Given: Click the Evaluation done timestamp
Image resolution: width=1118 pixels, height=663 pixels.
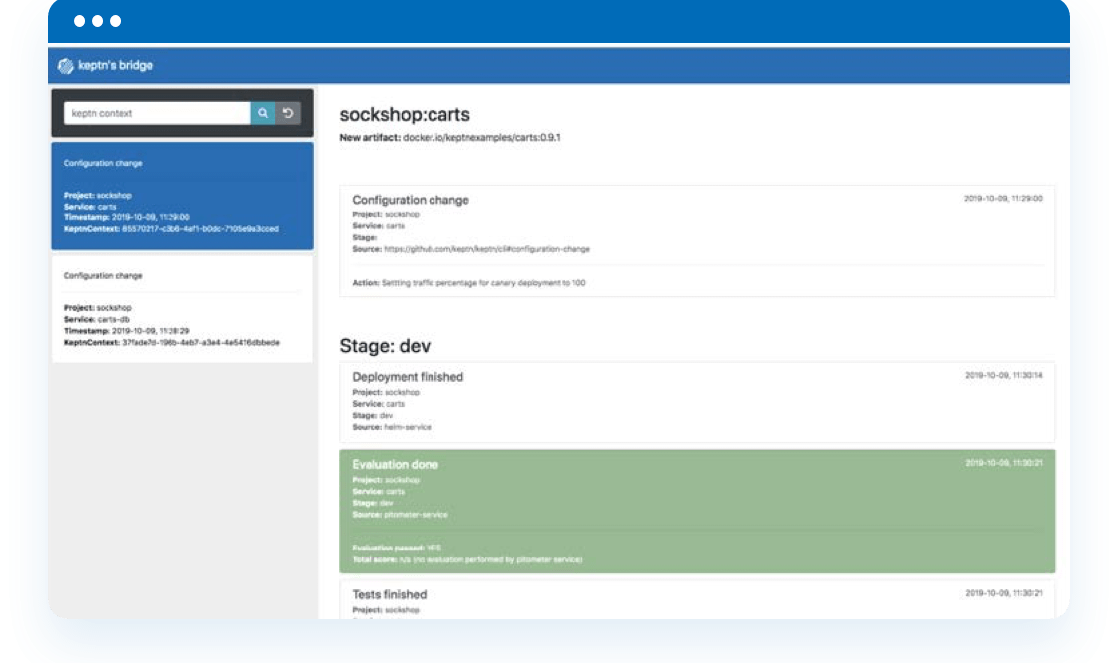Looking at the screenshot, I should [1003, 463].
